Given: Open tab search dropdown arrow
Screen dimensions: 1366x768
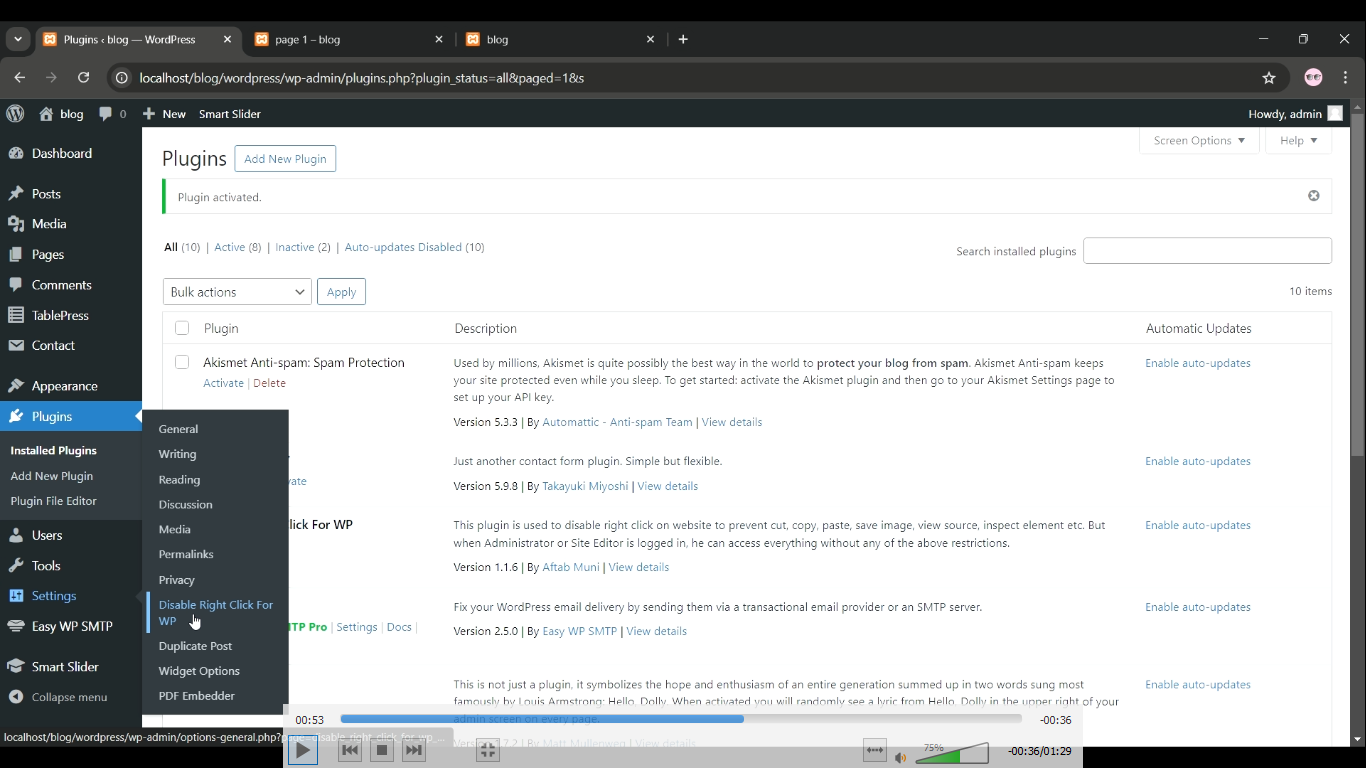Looking at the screenshot, I should tap(18, 39).
